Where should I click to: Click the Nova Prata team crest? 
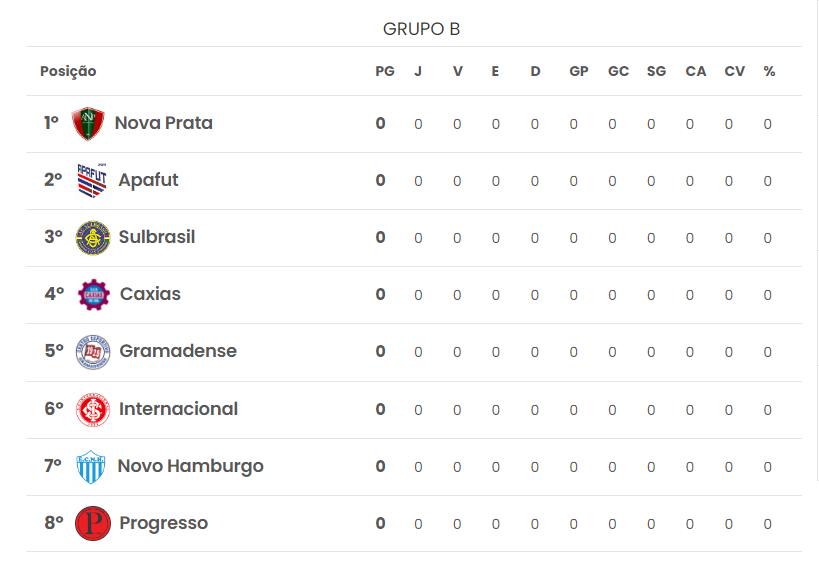point(88,124)
